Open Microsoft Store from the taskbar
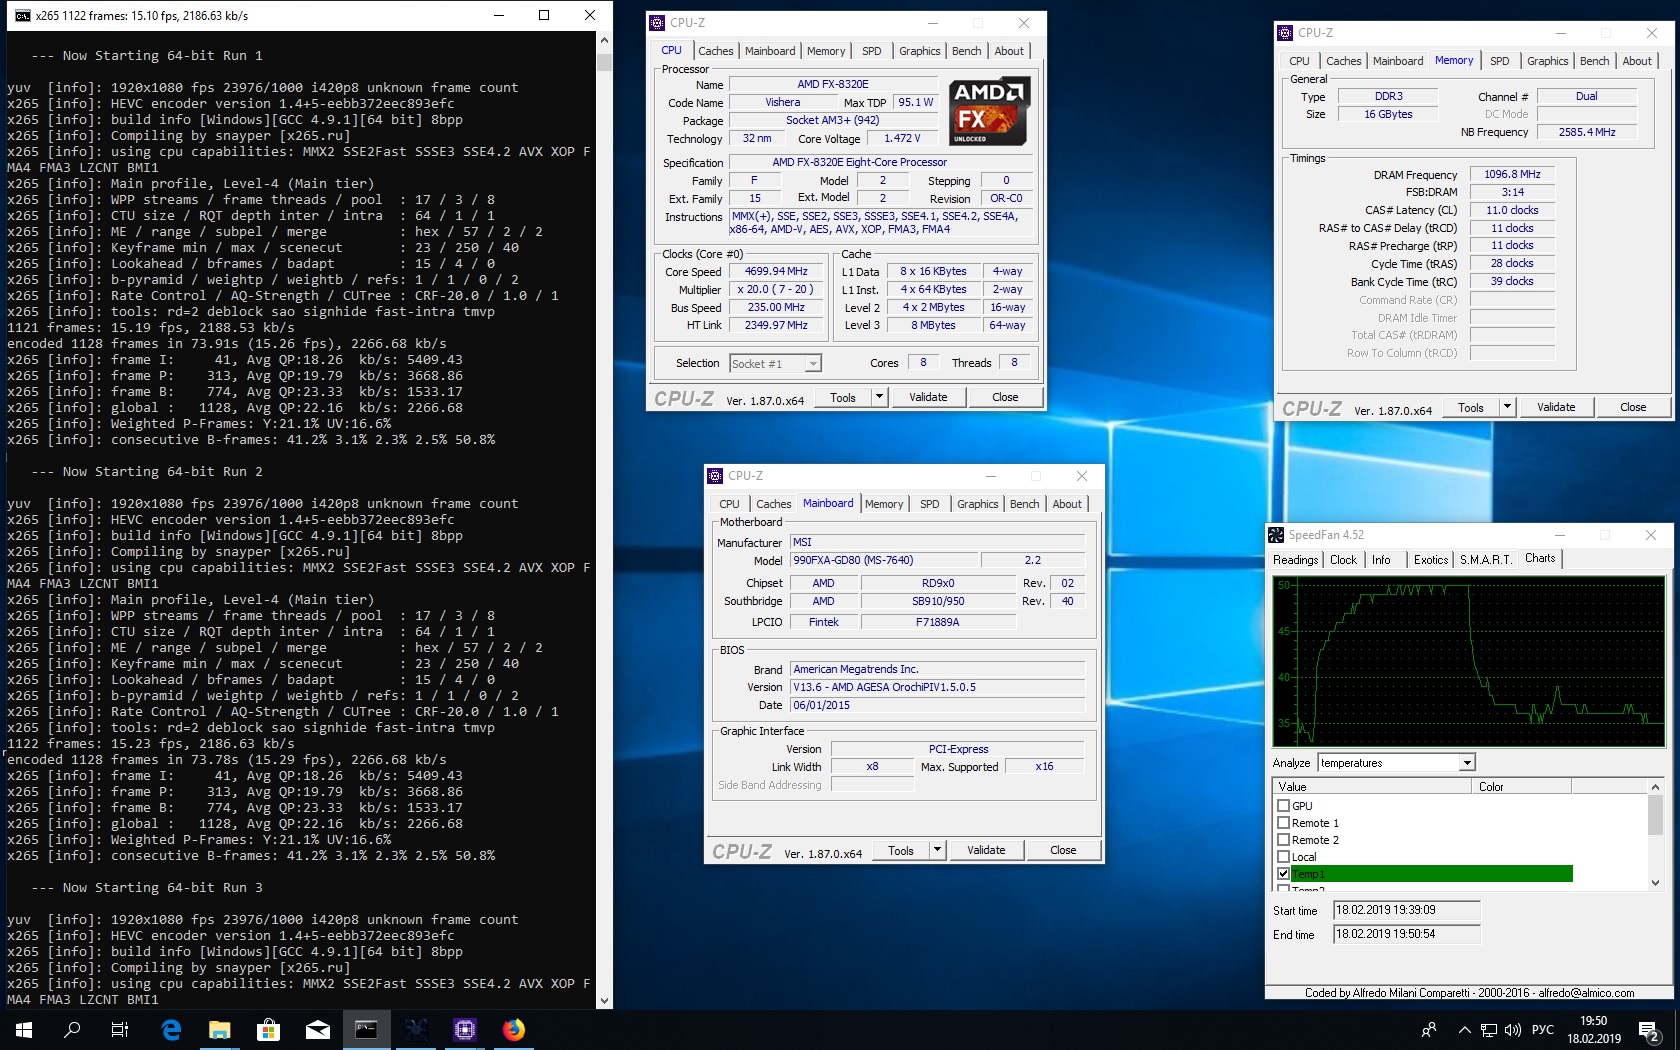Image resolution: width=1680 pixels, height=1050 pixels. point(268,1029)
